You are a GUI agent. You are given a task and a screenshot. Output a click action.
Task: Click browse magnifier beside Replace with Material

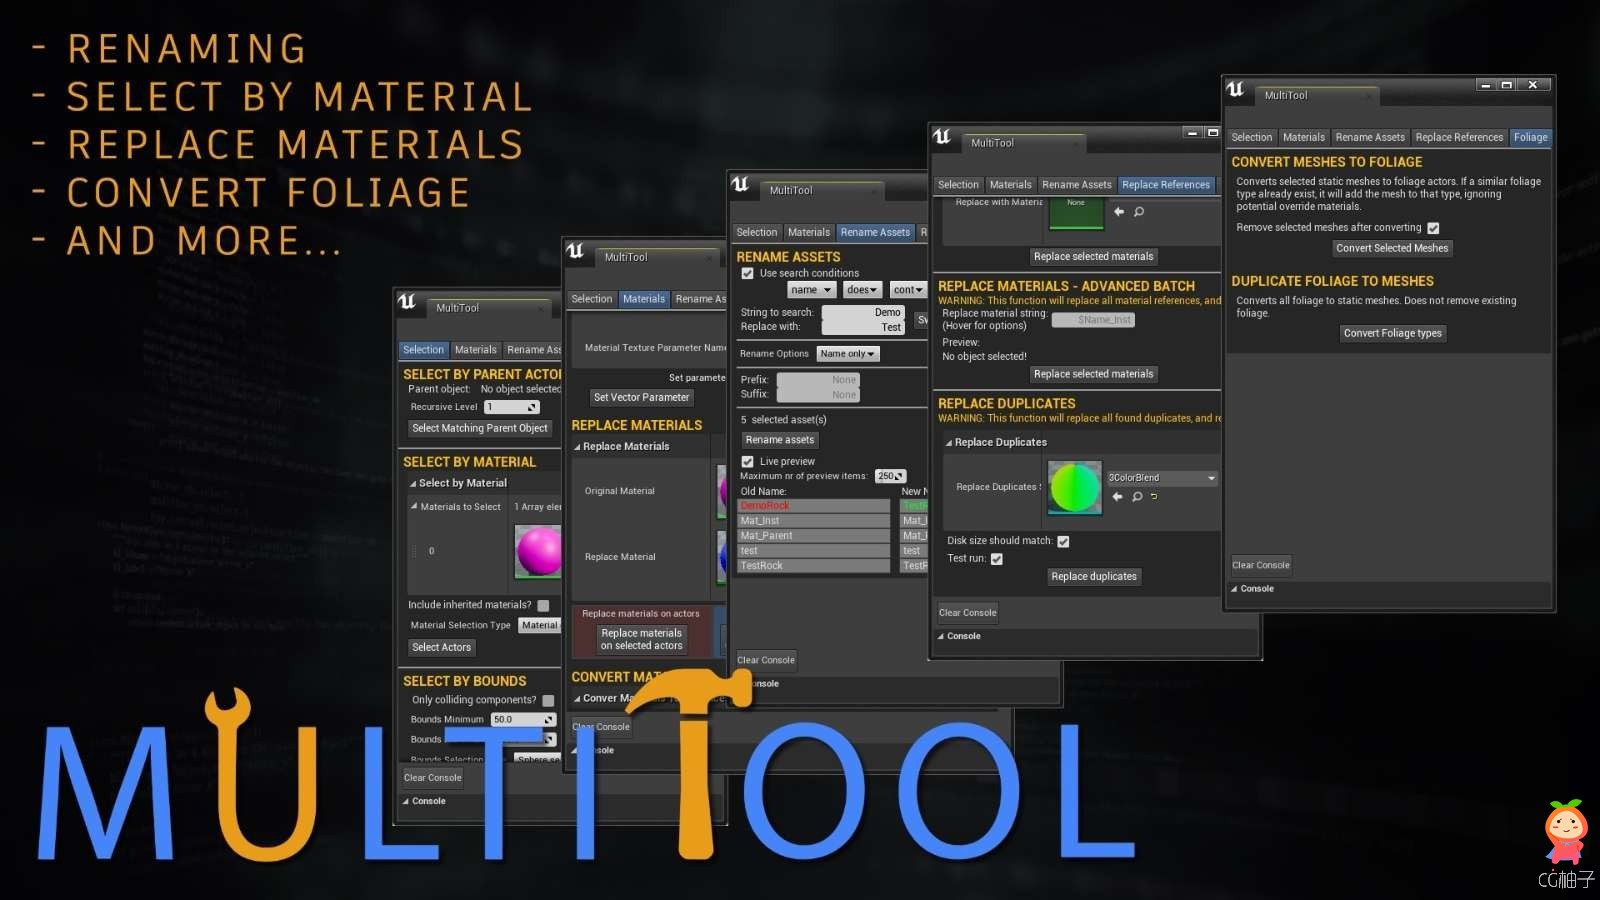(1139, 212)
